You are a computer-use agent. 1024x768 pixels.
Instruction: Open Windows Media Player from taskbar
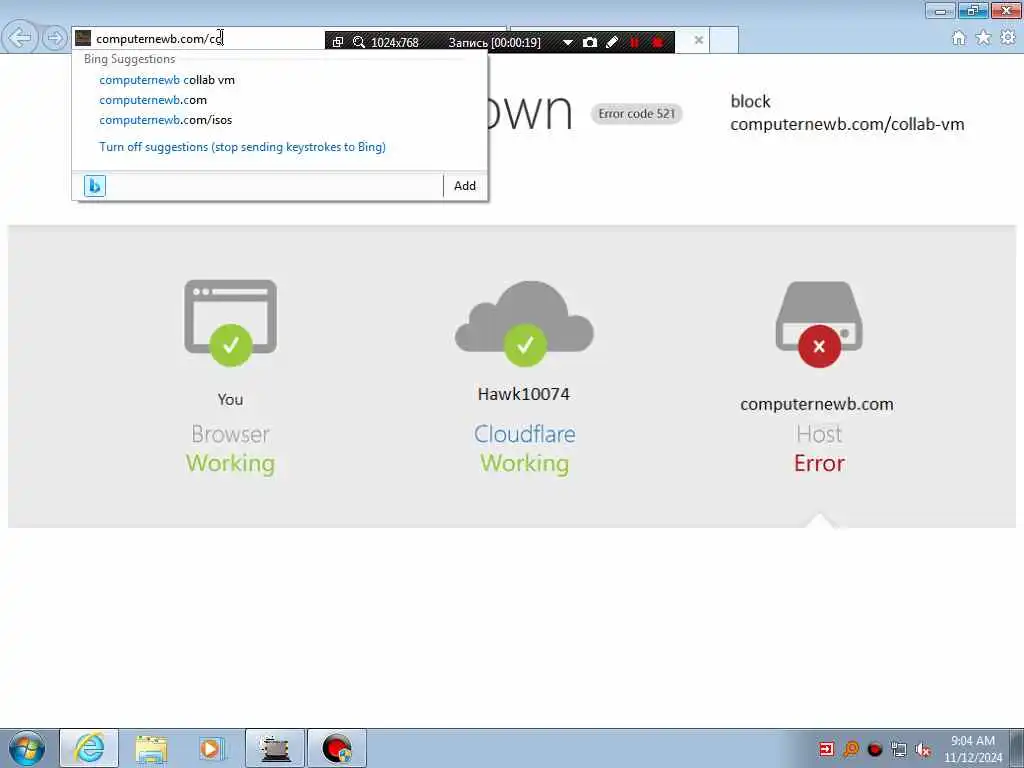point(212,748)
